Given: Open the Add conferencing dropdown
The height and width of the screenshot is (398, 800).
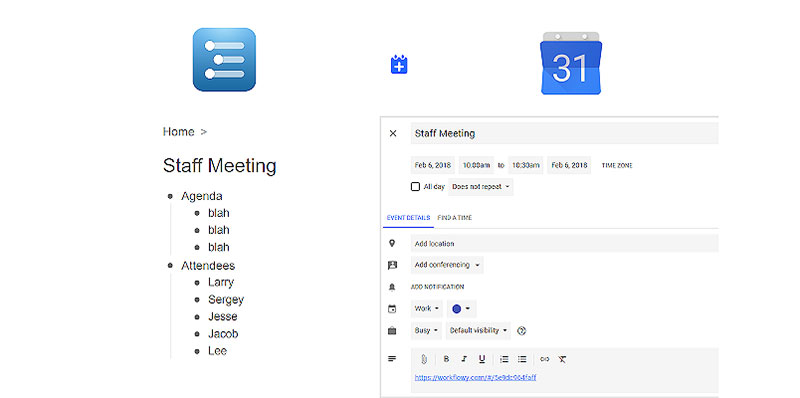Looking at the screenshot, I should (x=447, y=265).
